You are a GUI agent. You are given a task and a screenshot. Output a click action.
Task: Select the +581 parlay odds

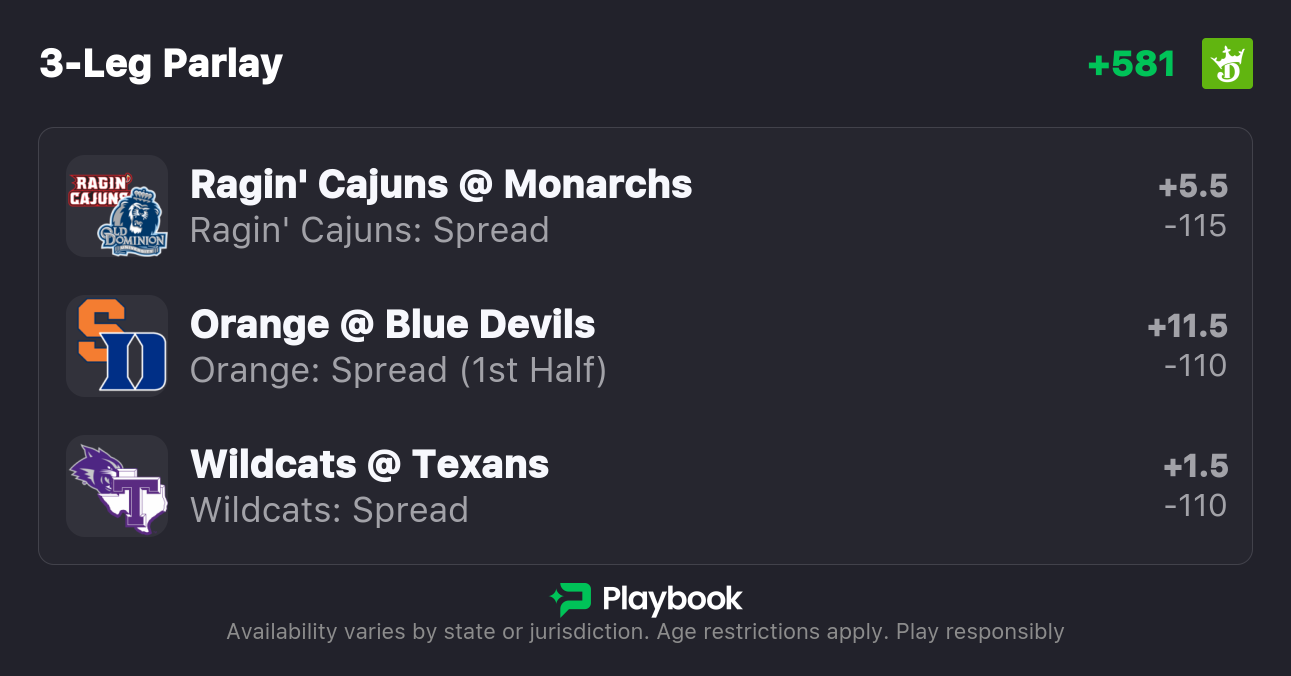click(1131, 64)
